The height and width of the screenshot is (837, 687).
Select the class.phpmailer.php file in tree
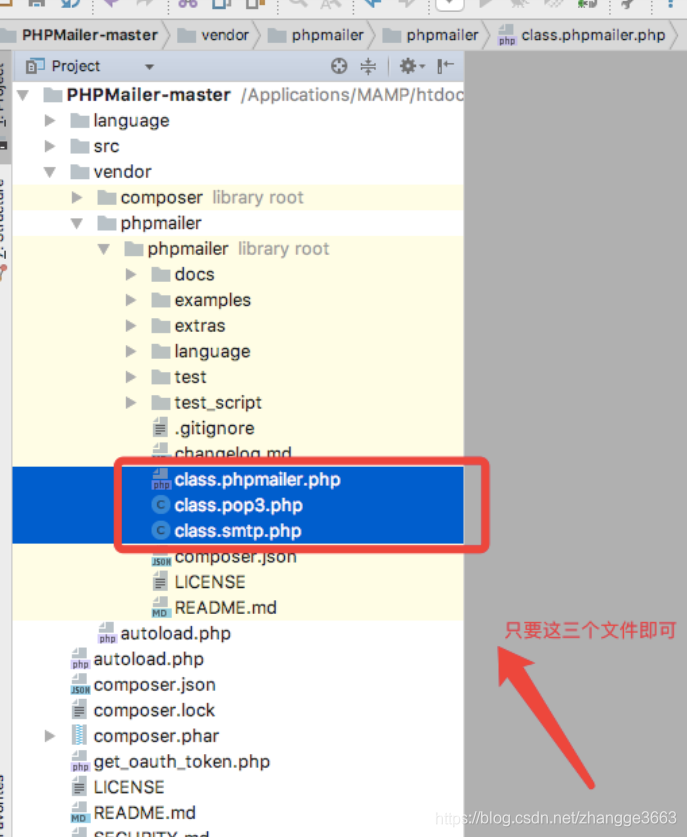pos(246,479)
